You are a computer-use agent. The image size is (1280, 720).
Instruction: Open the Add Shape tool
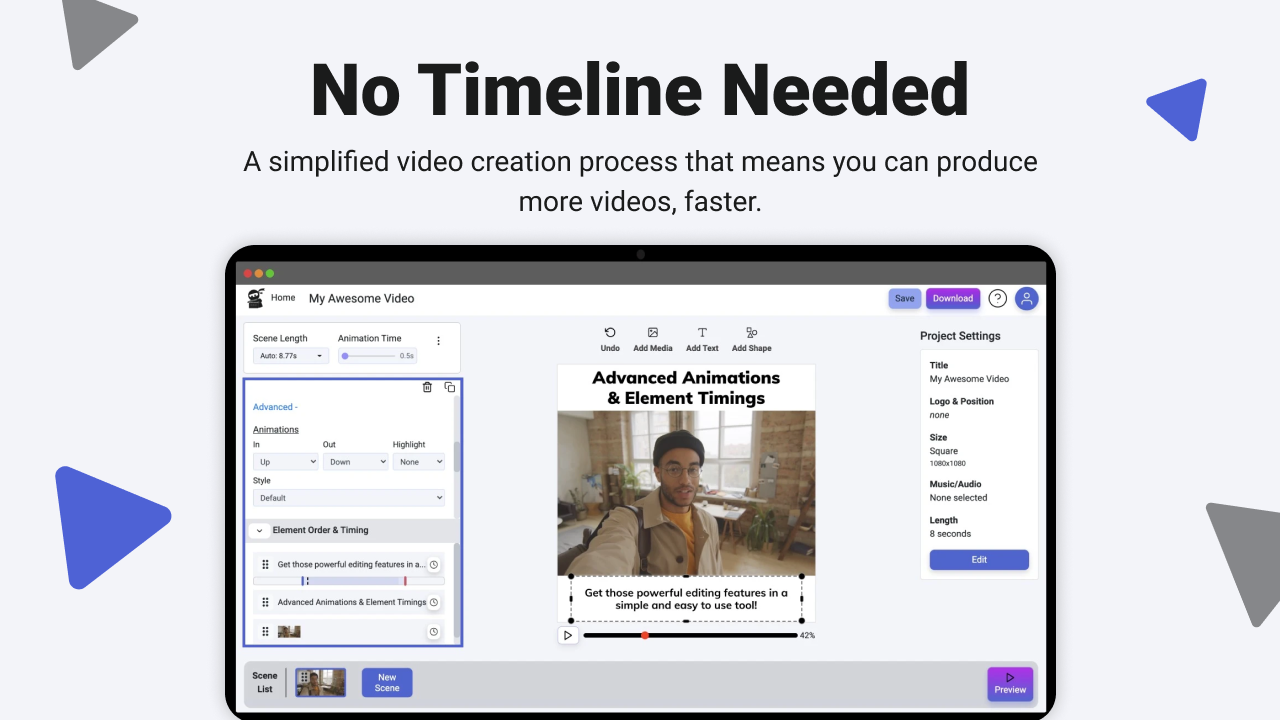pos(751,333)
